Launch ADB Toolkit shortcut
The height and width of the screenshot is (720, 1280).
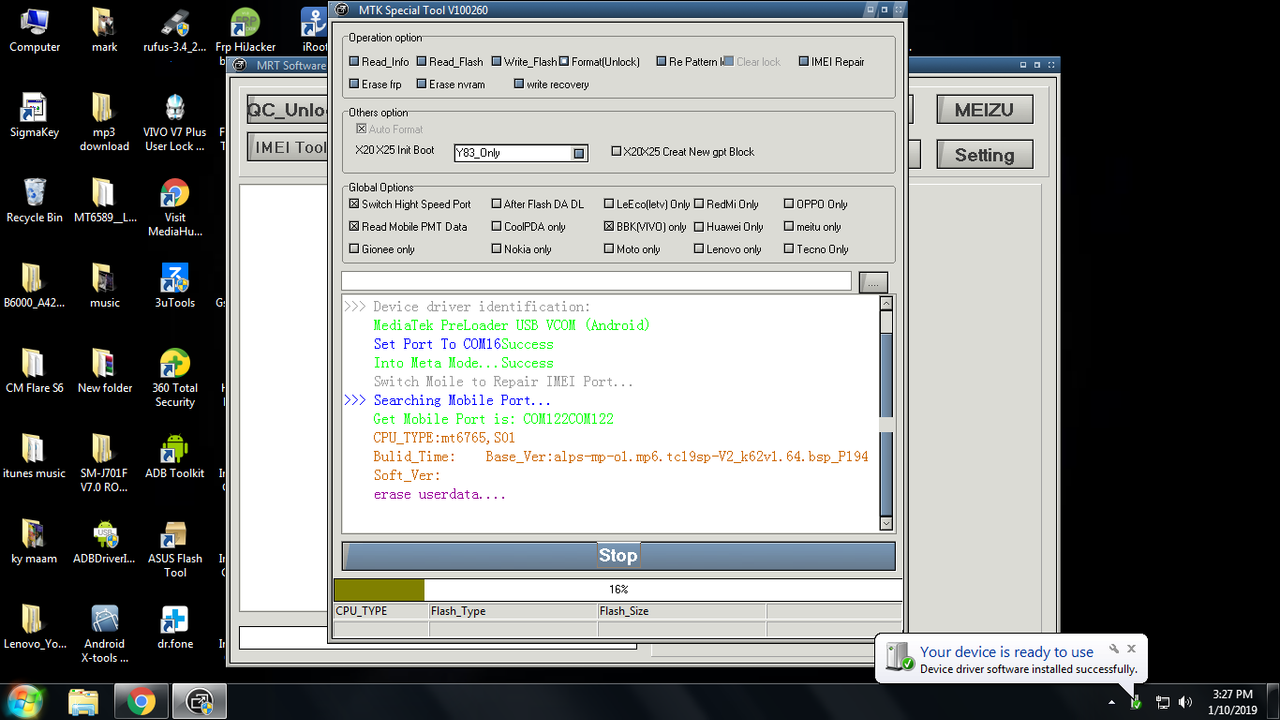(175, 457)
